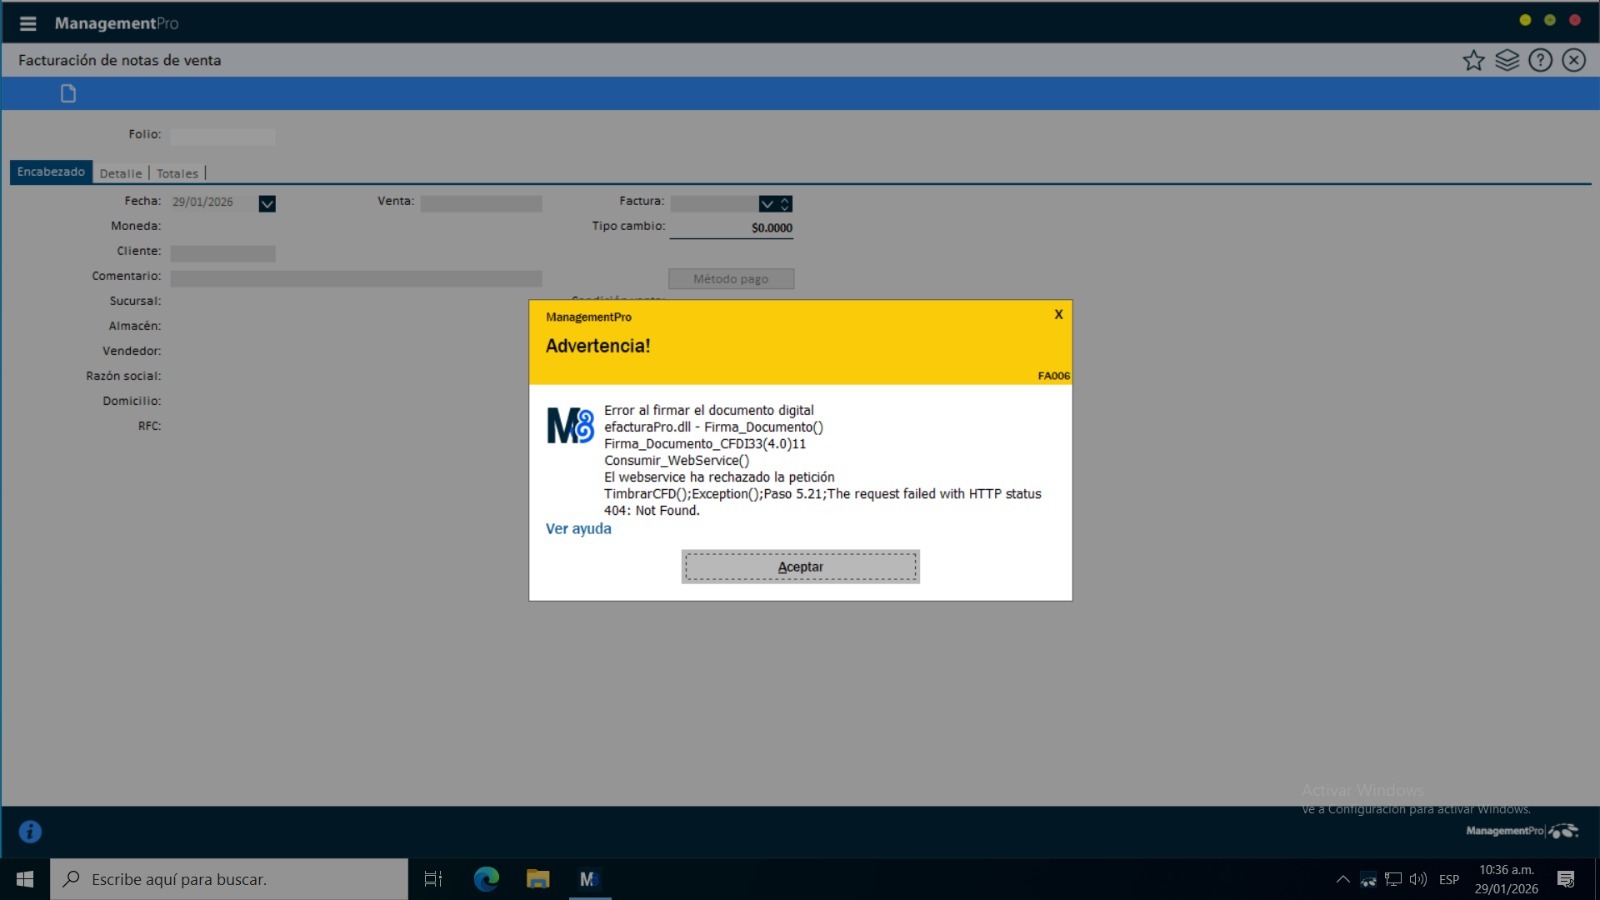Expand the Factura dropdown arrow
The width and height of the screenshot is (1600, 900).
pos(767,204)
